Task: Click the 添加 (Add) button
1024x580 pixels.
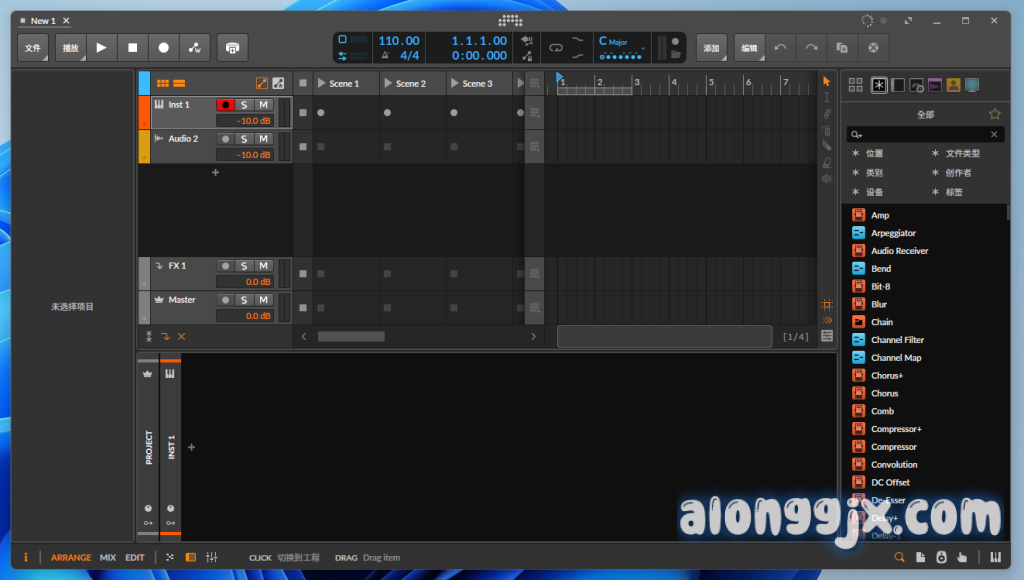Action: coord(711,47)
